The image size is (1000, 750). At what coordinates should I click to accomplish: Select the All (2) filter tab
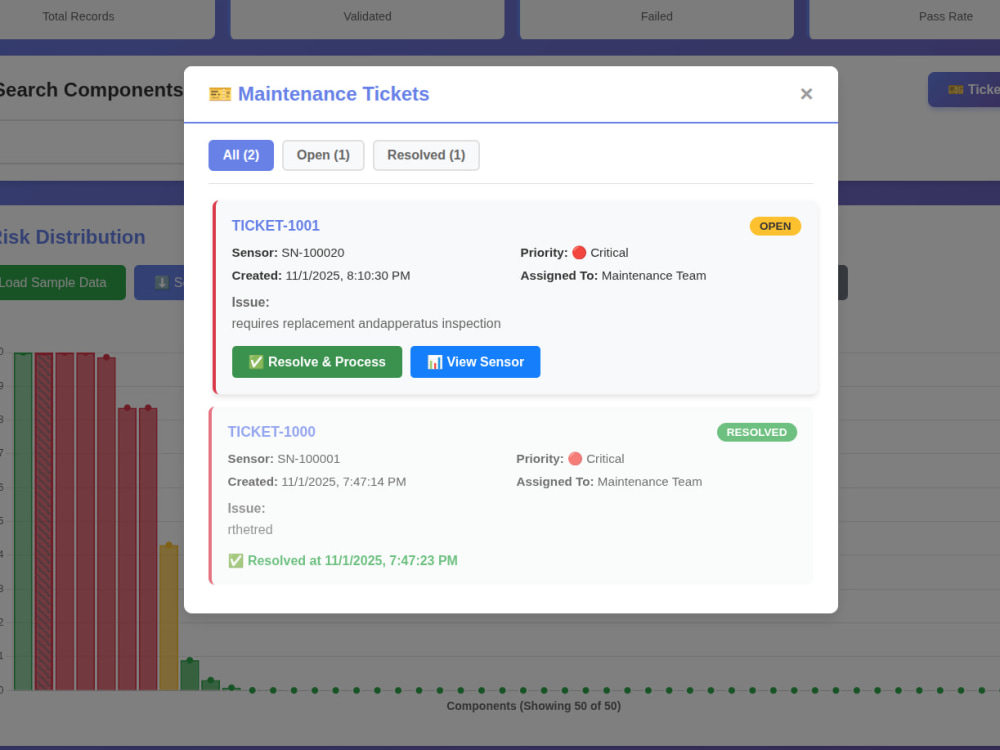click(241, 155)
